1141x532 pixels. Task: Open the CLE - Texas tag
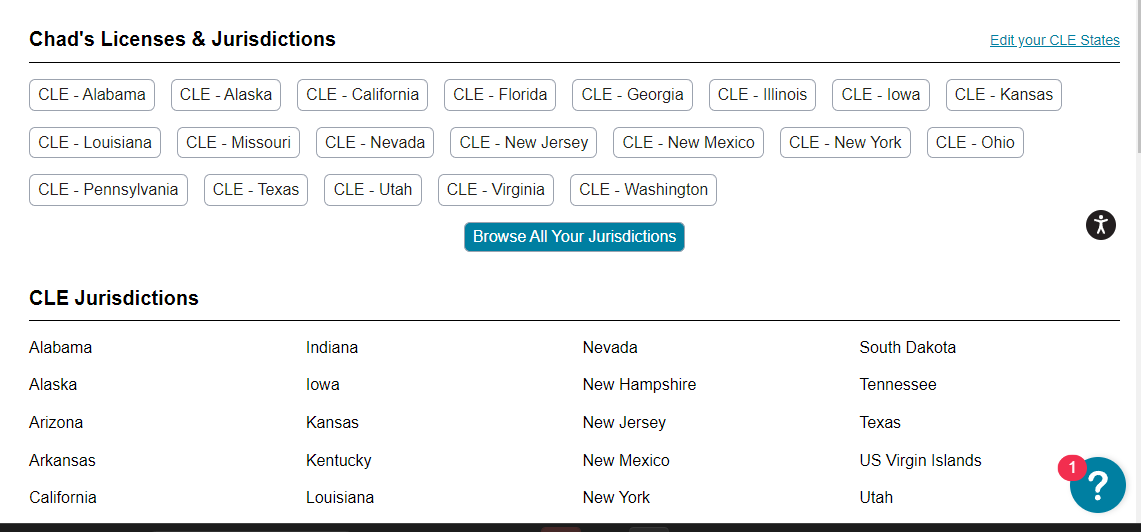coord(256,190)
